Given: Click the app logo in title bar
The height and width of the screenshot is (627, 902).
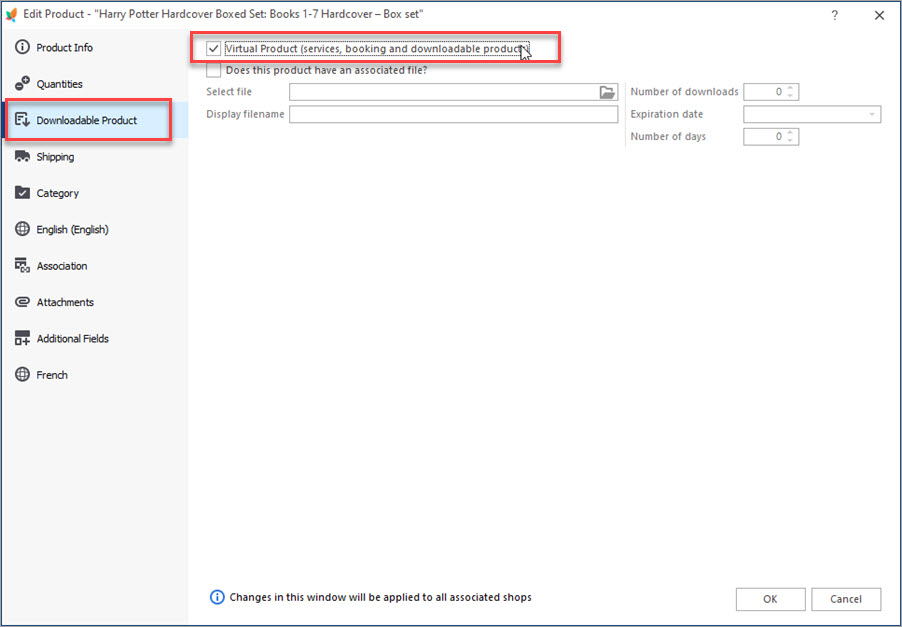Looking at the screenshot, I should point(12,14).
